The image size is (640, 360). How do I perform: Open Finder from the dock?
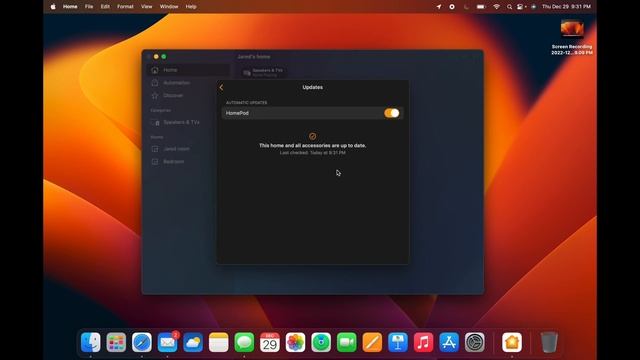[91, 342]
